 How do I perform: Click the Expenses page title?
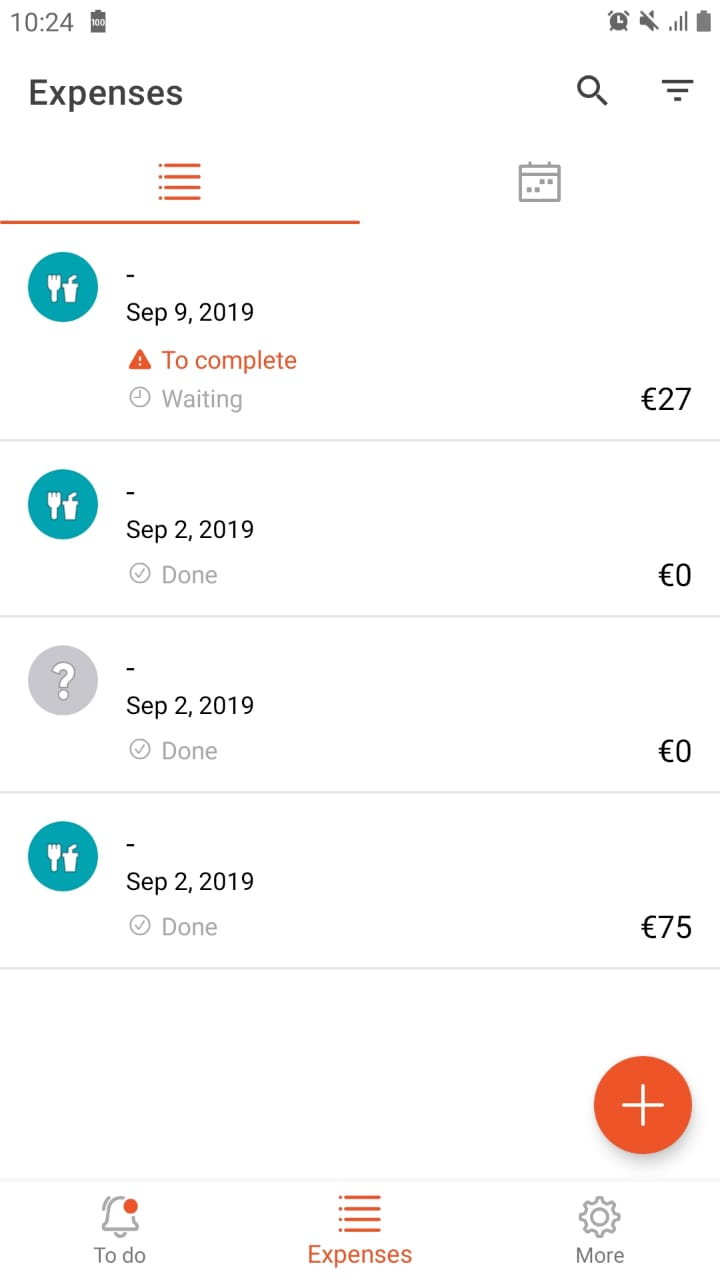point(106,93)
